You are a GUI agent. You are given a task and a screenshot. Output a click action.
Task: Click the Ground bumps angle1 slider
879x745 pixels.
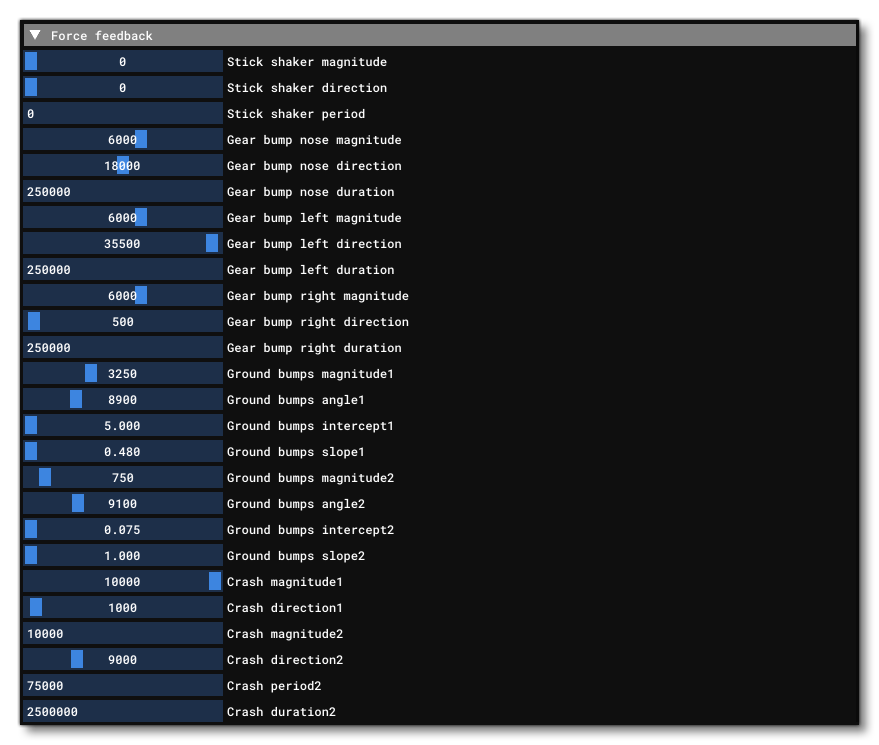pyautogui.click(x=123, y=400)
